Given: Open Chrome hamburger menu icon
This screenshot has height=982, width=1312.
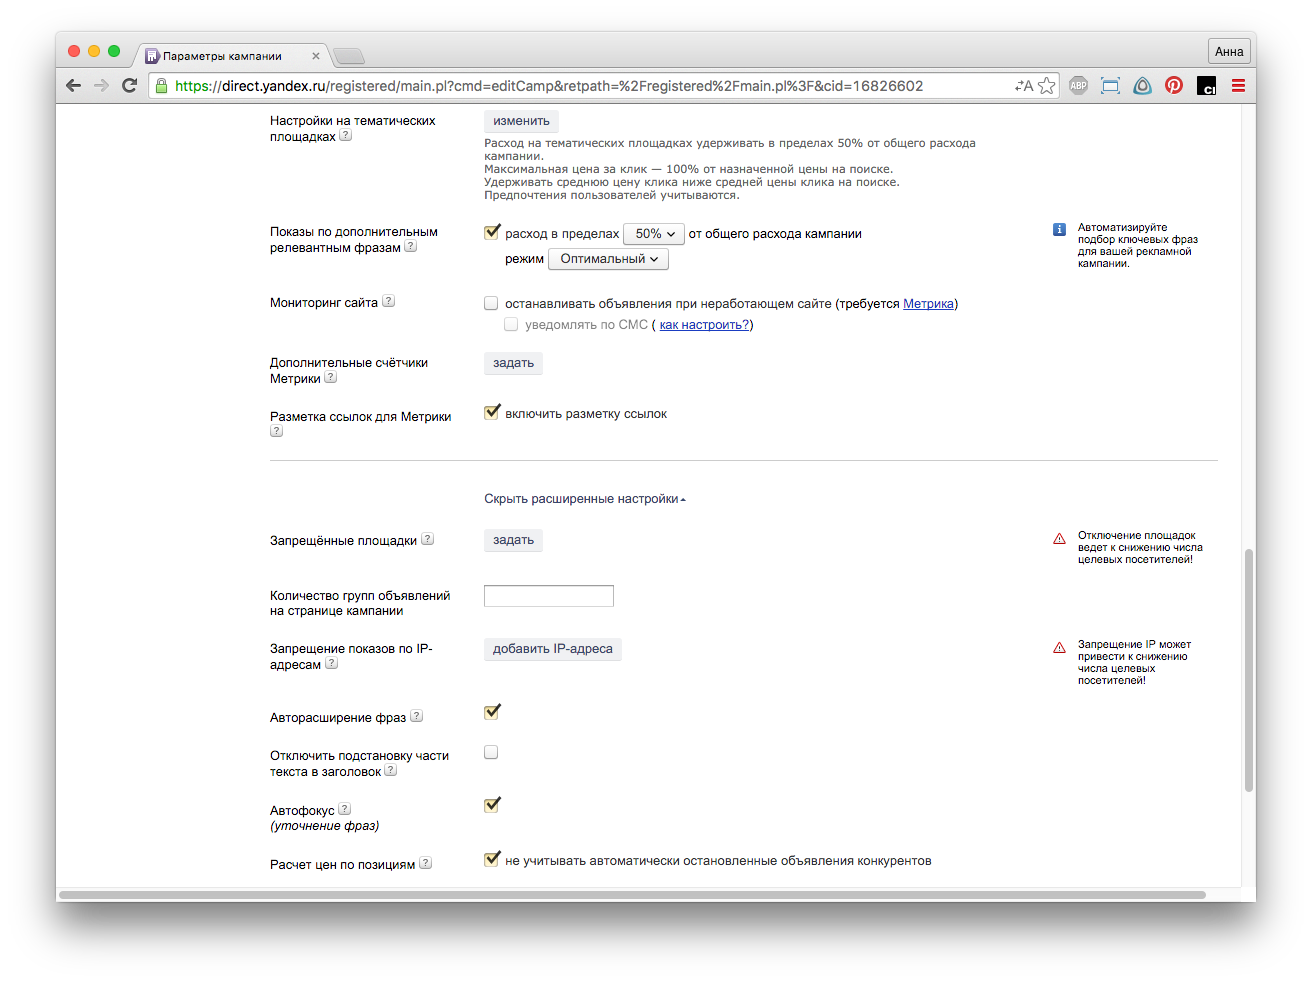Looking at the screenshot, I should click(x=1238, y=86).
